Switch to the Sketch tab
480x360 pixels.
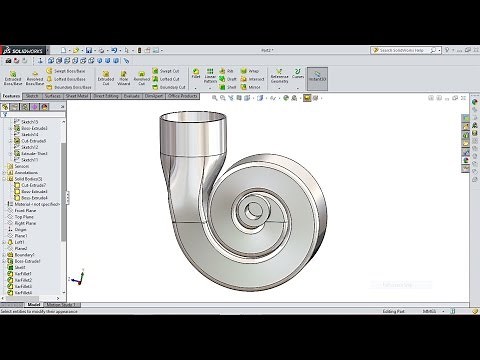click(32, 96)
